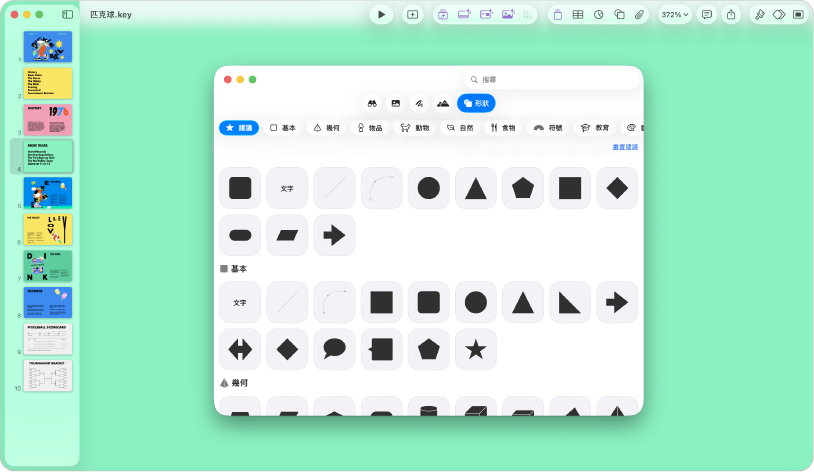
Task: Insert rounded square shape in suggestions
Action: click(x=240, y=188)
